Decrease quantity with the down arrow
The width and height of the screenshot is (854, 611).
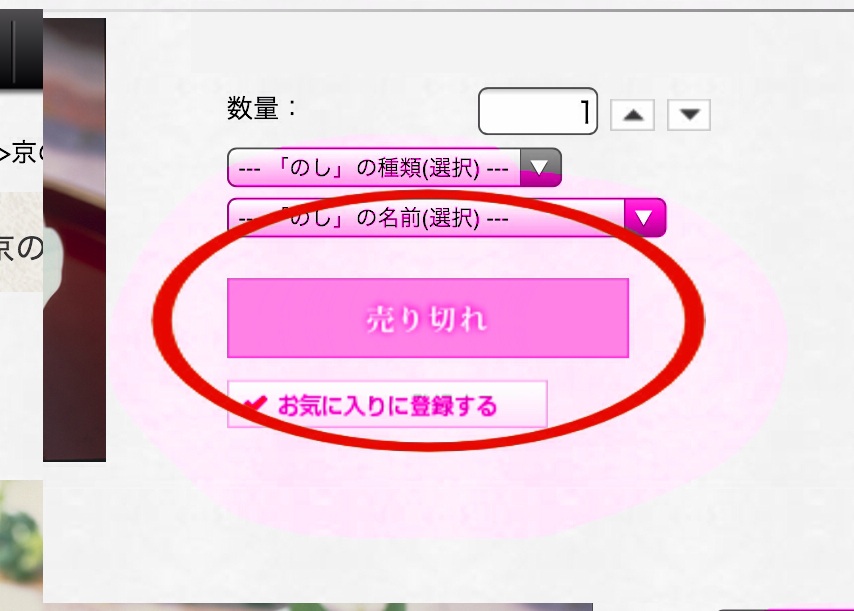tap(689, 115)
